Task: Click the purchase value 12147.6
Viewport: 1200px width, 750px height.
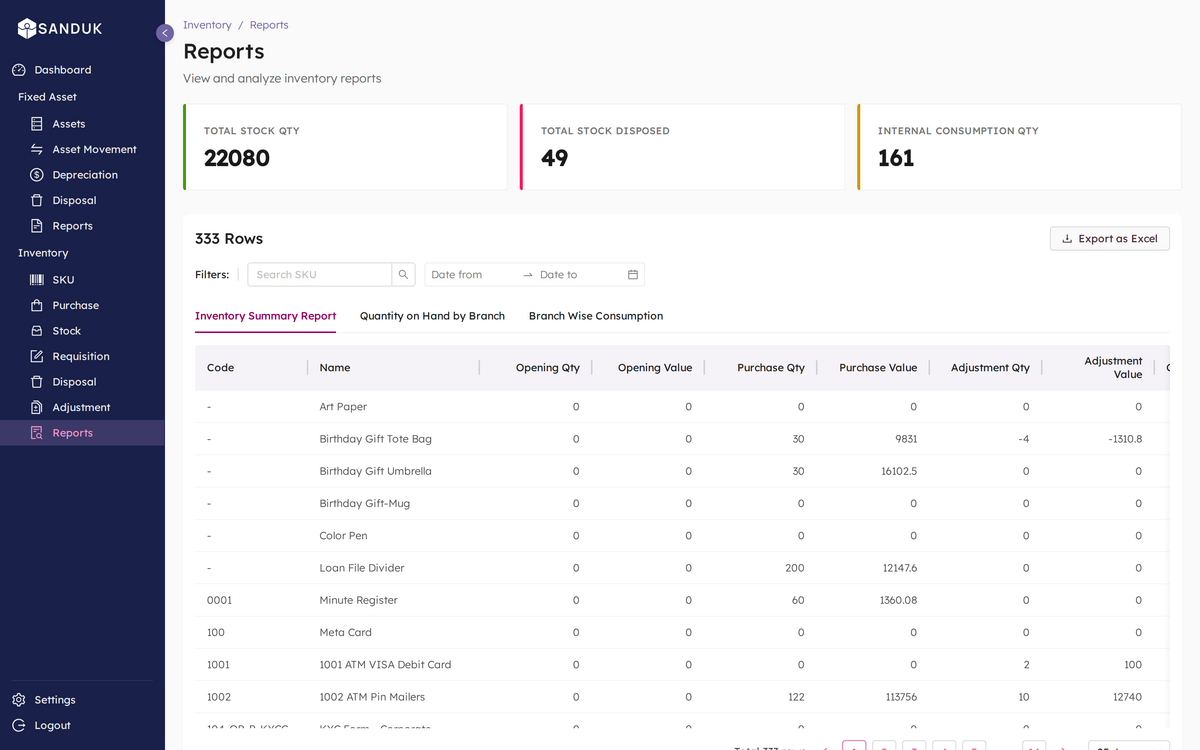Action: click(899, 568)
